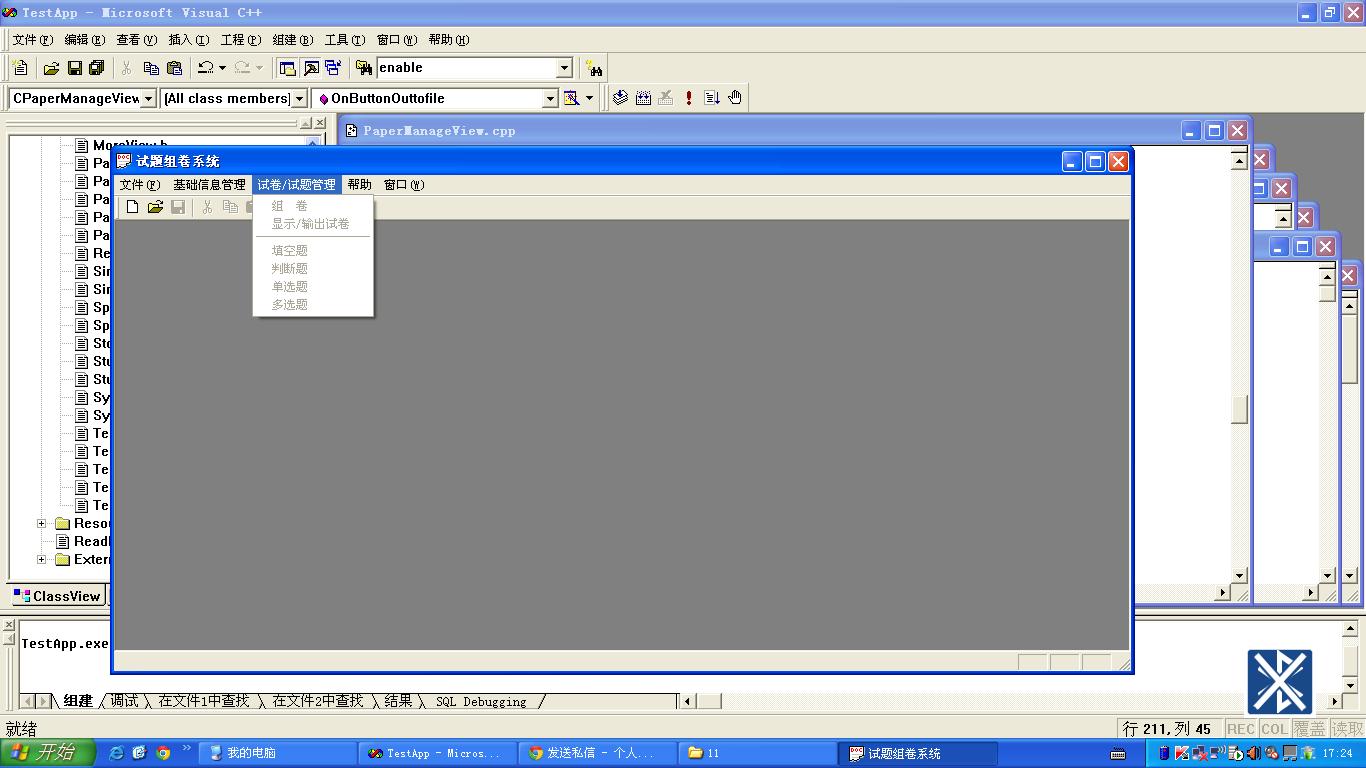Open the 插入 menu in Visual C++
The image size is (1366, 768).
[188, 40]
